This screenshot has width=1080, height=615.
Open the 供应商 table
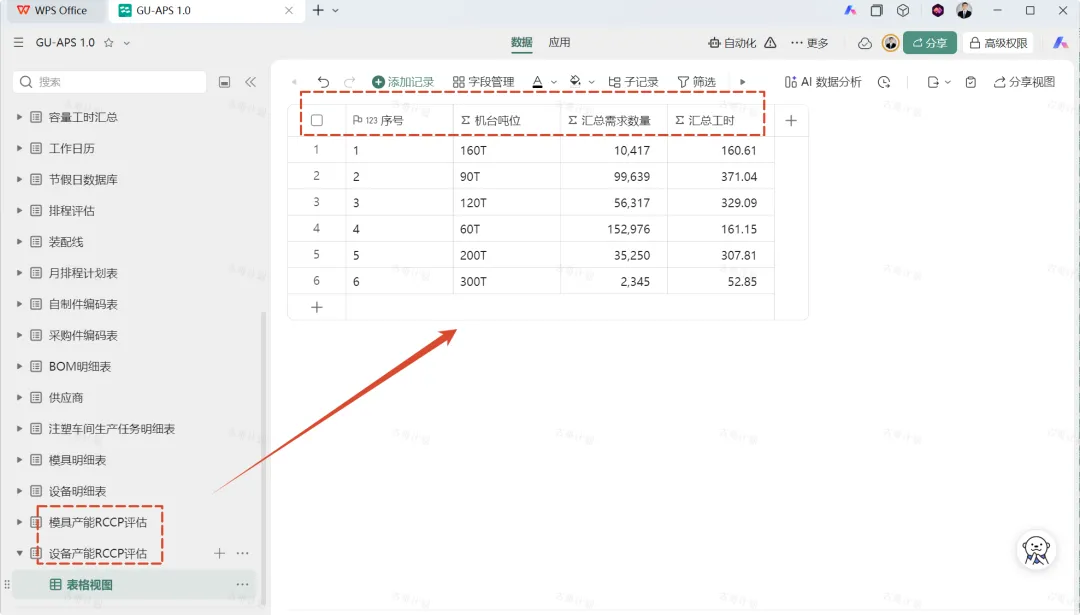click(x=65, y=397)
